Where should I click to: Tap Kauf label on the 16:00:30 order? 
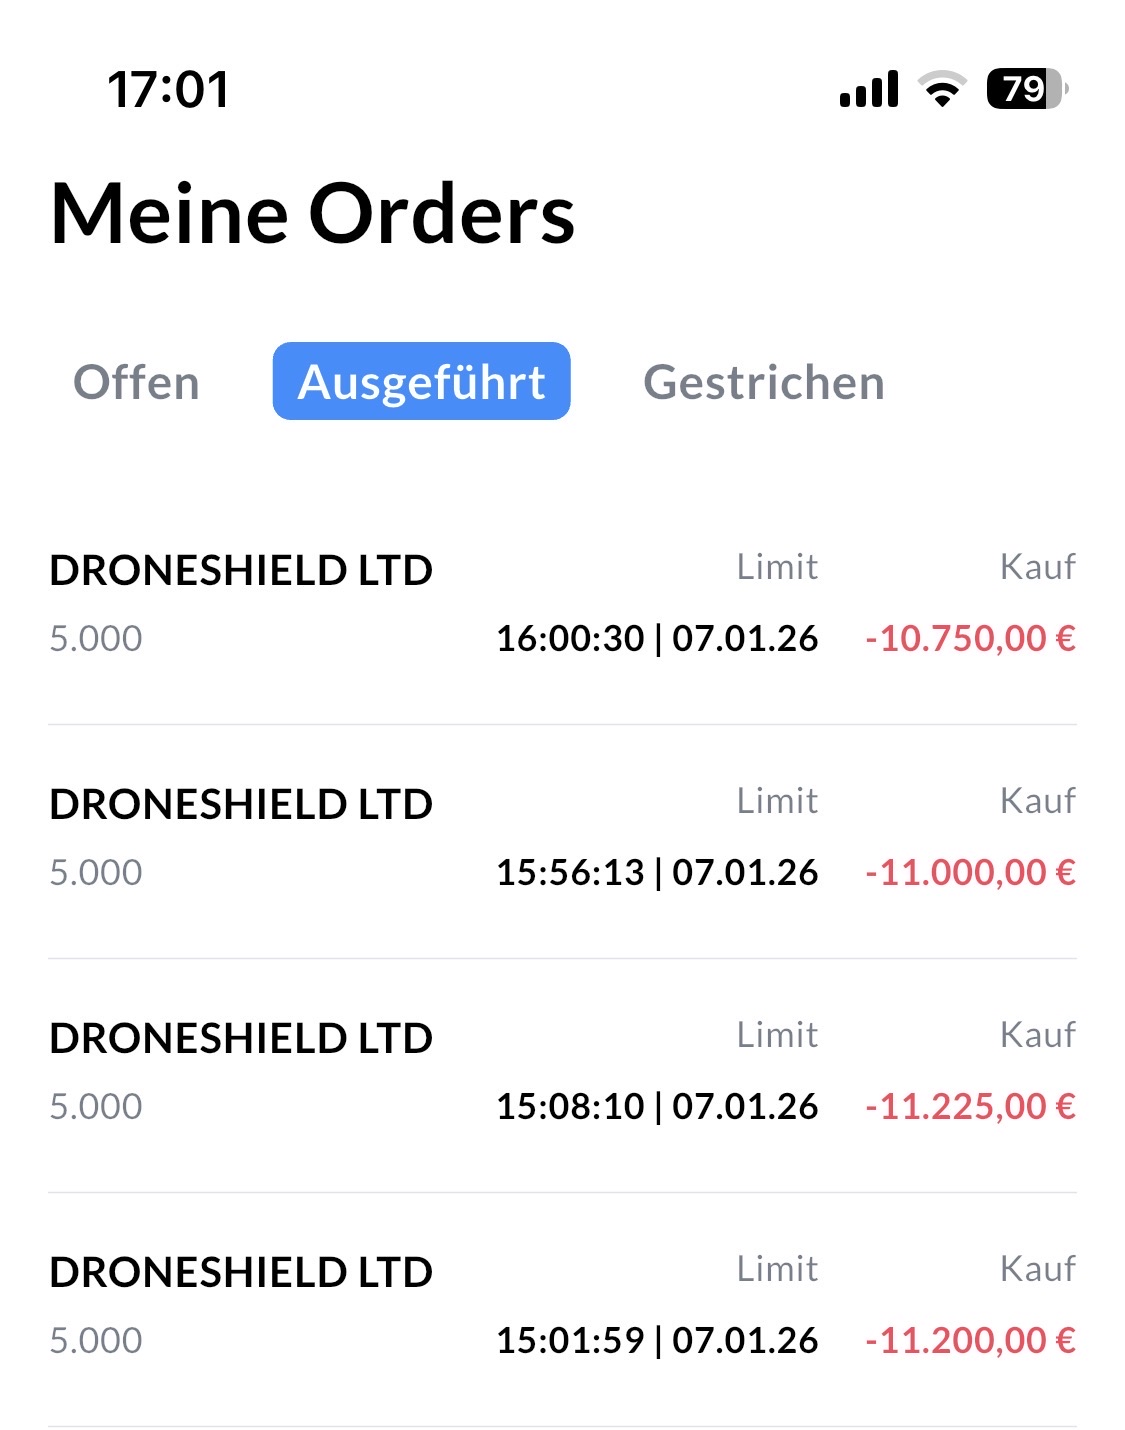(1037, 567)
